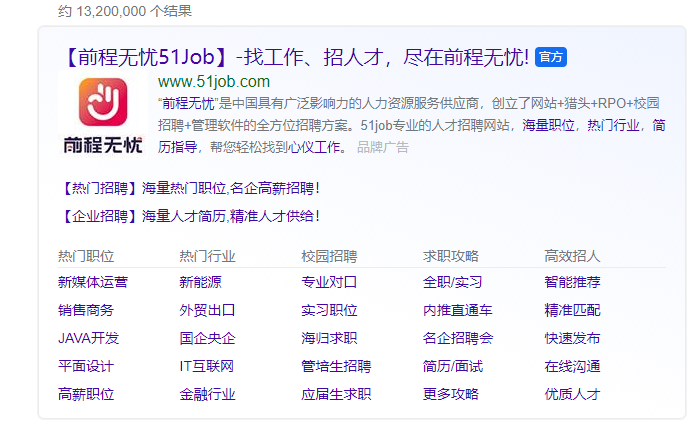696x424 pixels.
Task: Click the 热门行业 link in description
Action: (613, 125)
